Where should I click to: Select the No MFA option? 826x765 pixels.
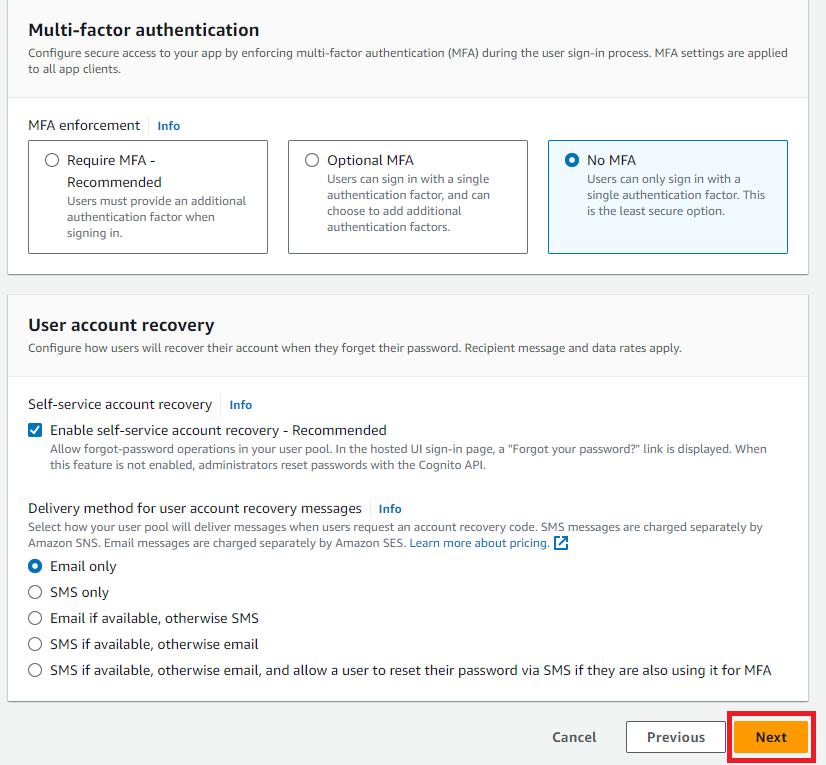[x=572, y=160]
